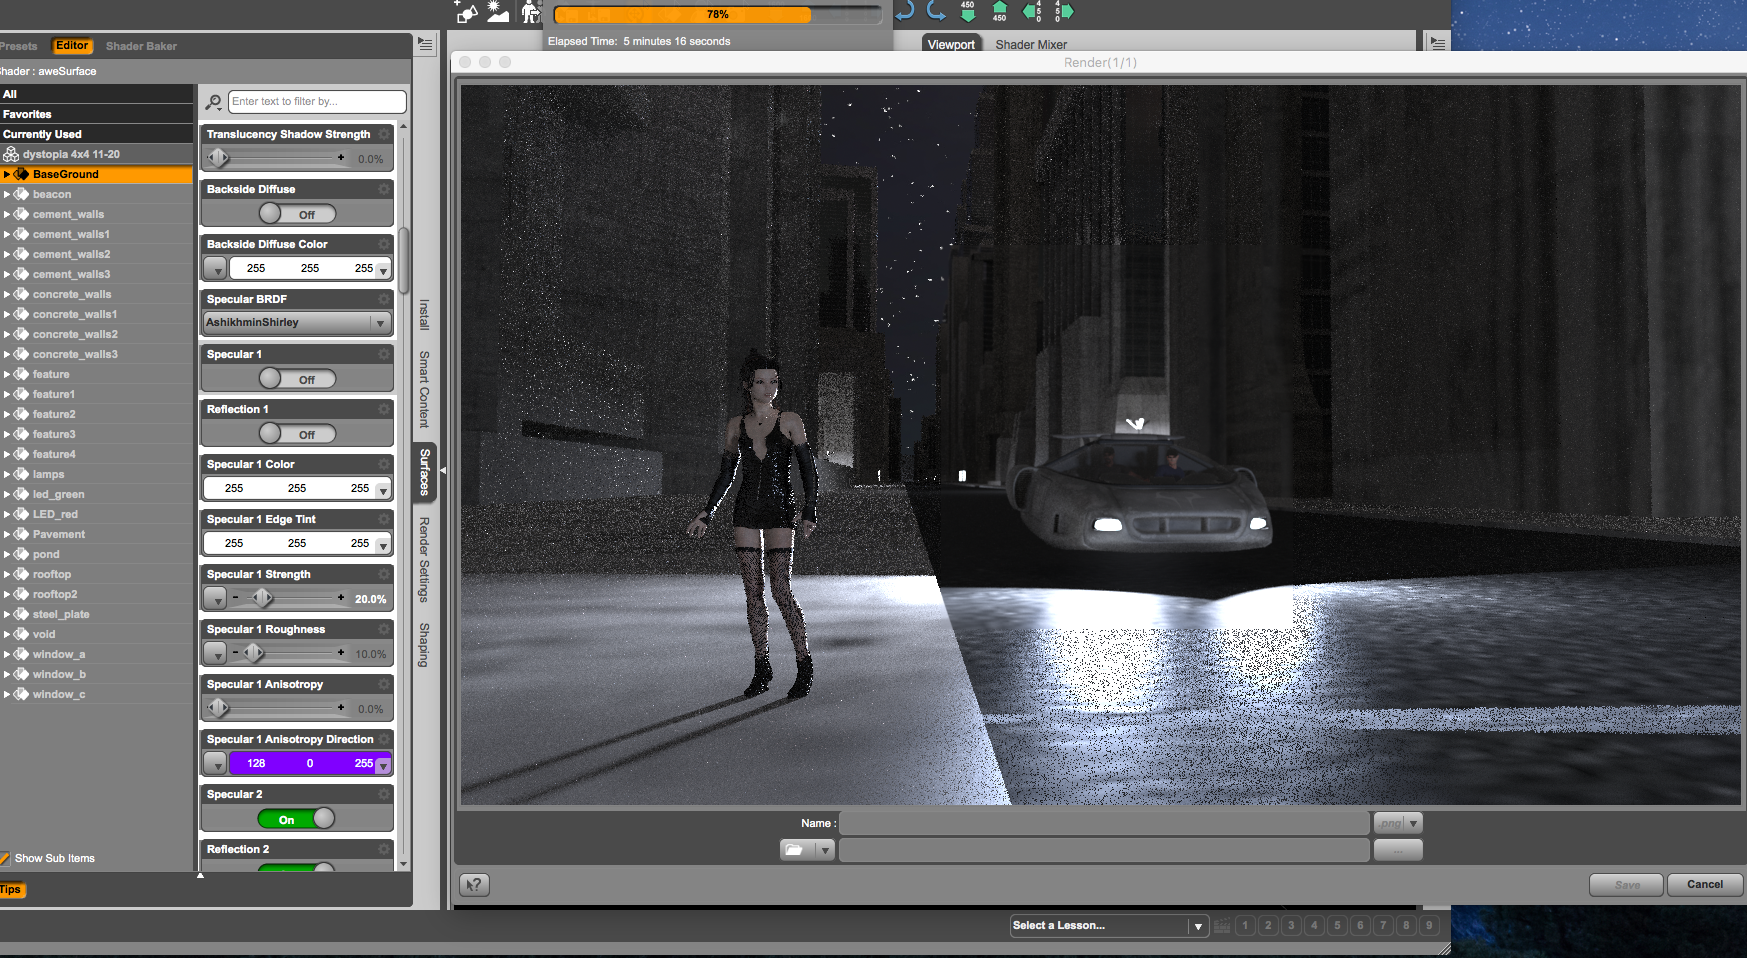Click the redo curved arrow icon

tap(936, 11)
